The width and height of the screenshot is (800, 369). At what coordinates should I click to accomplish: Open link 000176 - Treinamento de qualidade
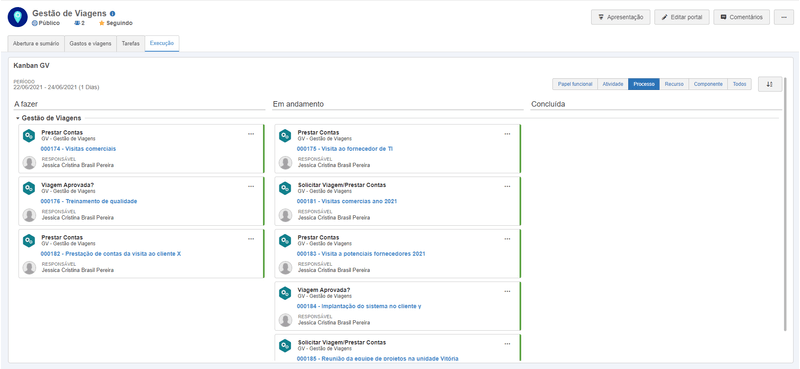pyautogui.click(x=89, y=201)
